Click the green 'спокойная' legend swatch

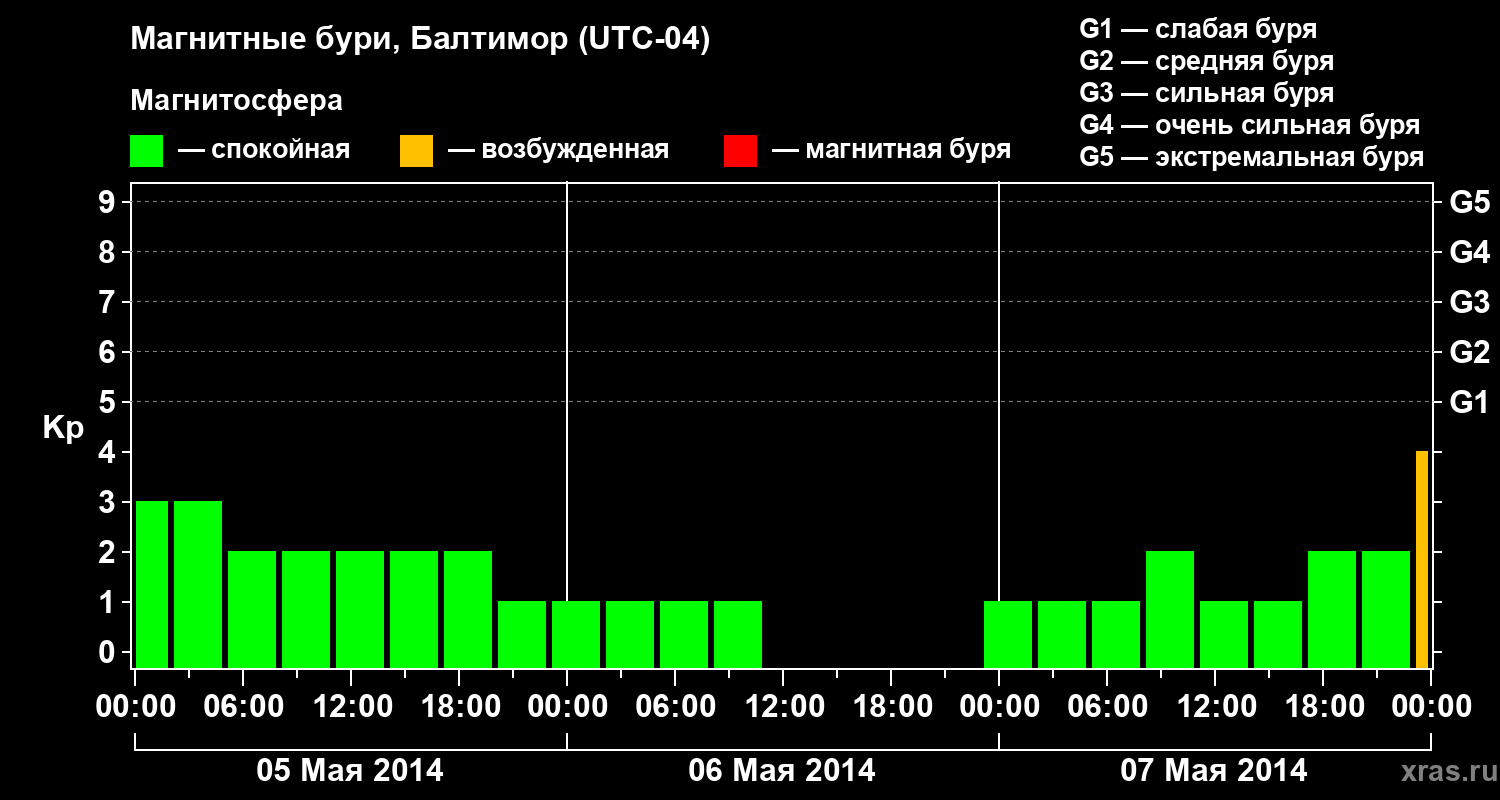click(146, 151)
